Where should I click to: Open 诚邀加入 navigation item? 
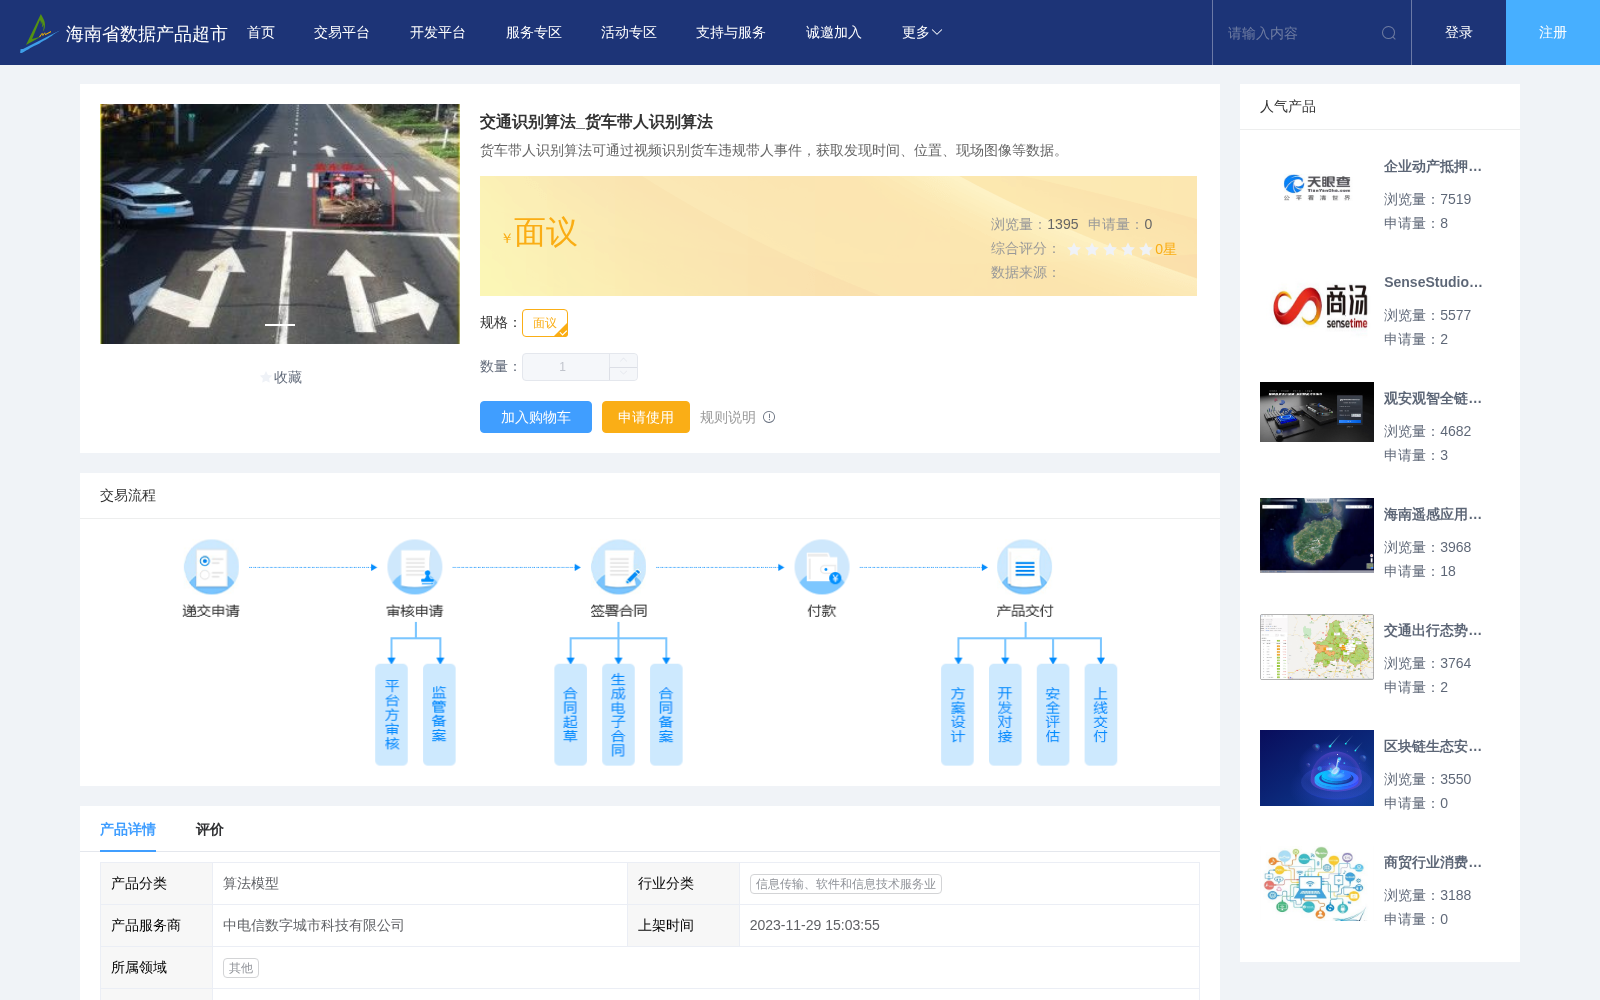tap(834, 33)
